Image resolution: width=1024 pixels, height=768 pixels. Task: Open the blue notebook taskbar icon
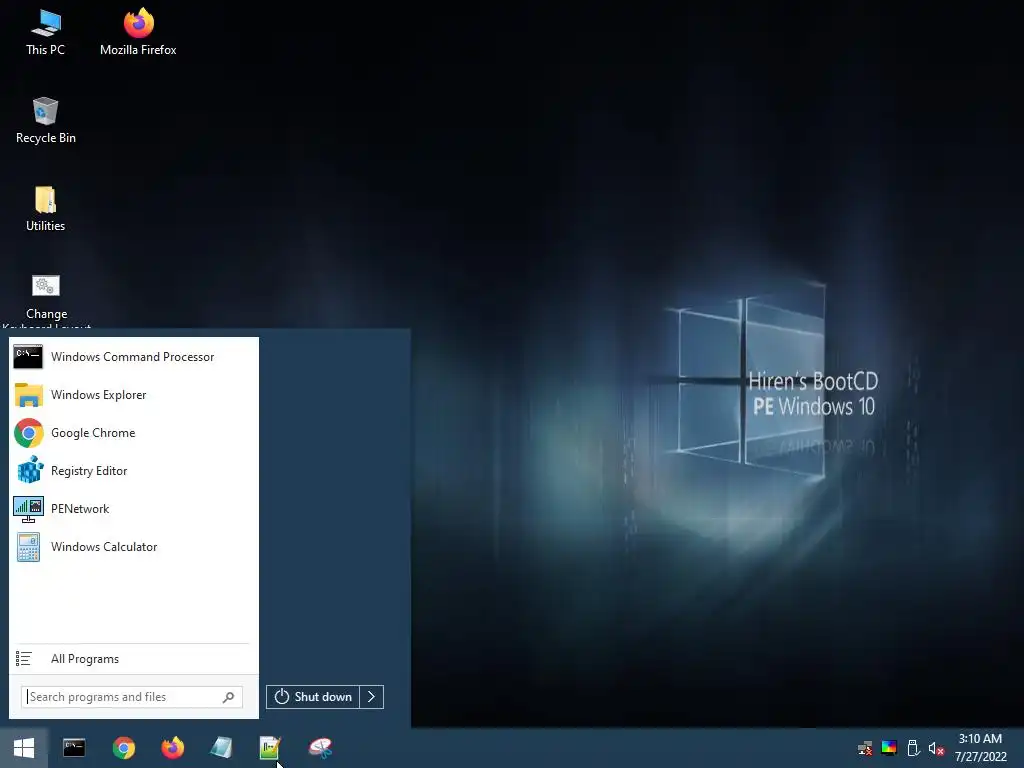coord(221,748)
